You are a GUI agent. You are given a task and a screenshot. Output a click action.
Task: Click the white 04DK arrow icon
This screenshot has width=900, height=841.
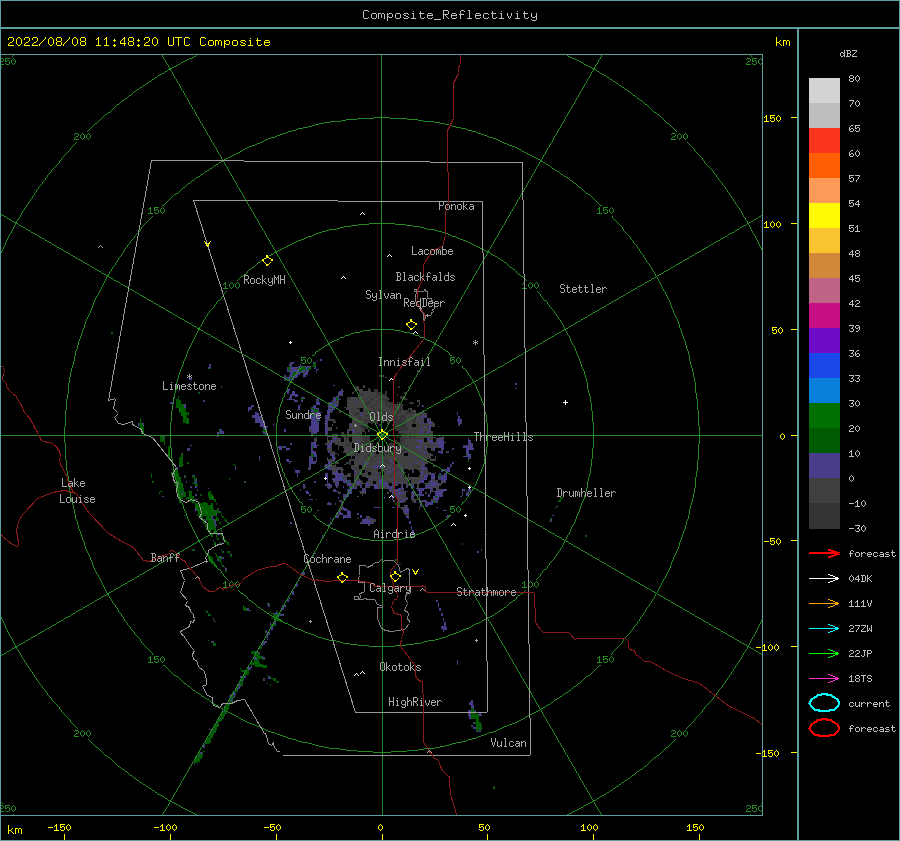point(824,578)
